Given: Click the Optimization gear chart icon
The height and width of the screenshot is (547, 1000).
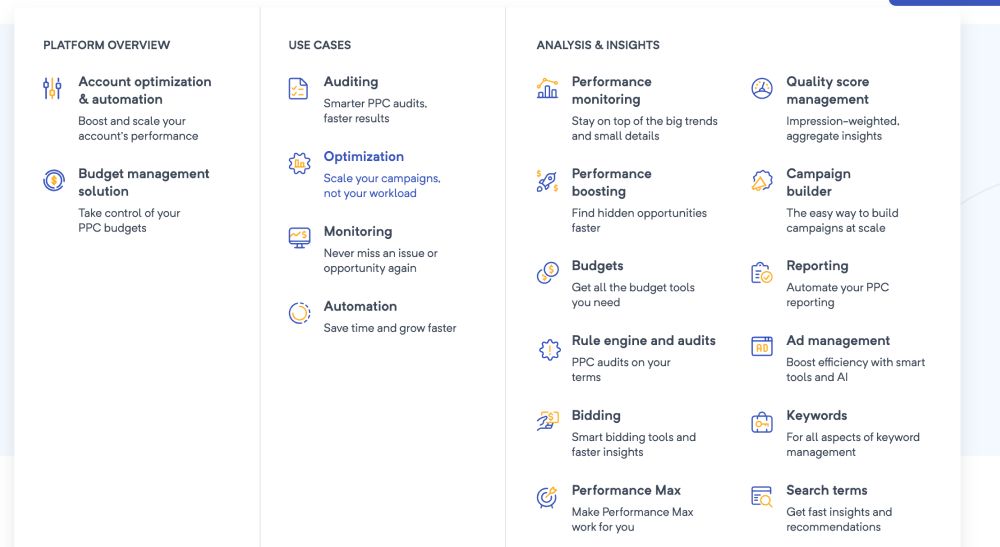Looking at the screenshot, I should [299, 164].
